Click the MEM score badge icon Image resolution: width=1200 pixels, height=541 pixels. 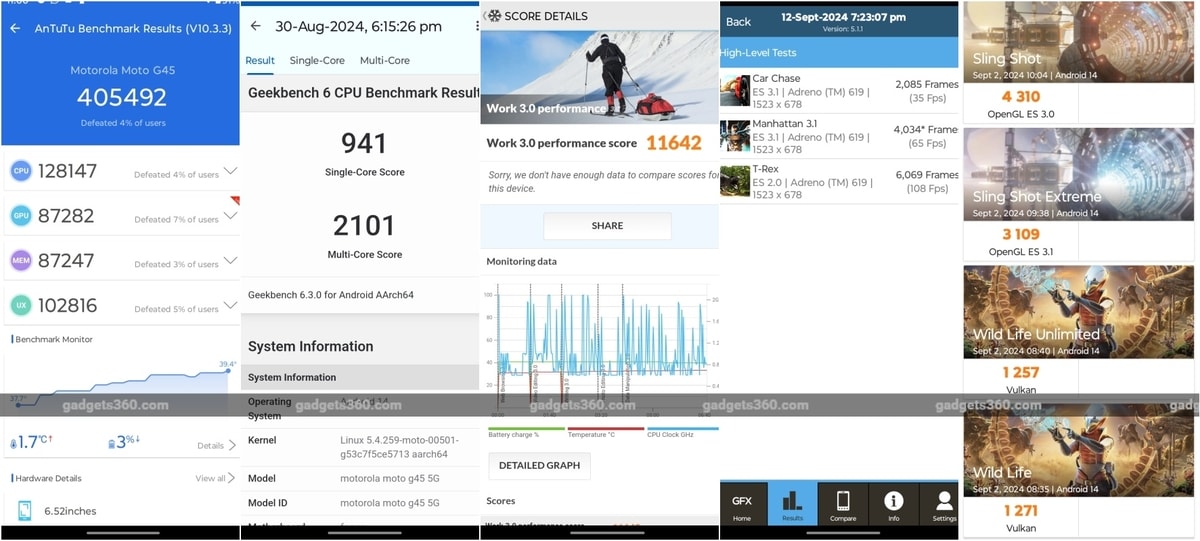(20, 261)
